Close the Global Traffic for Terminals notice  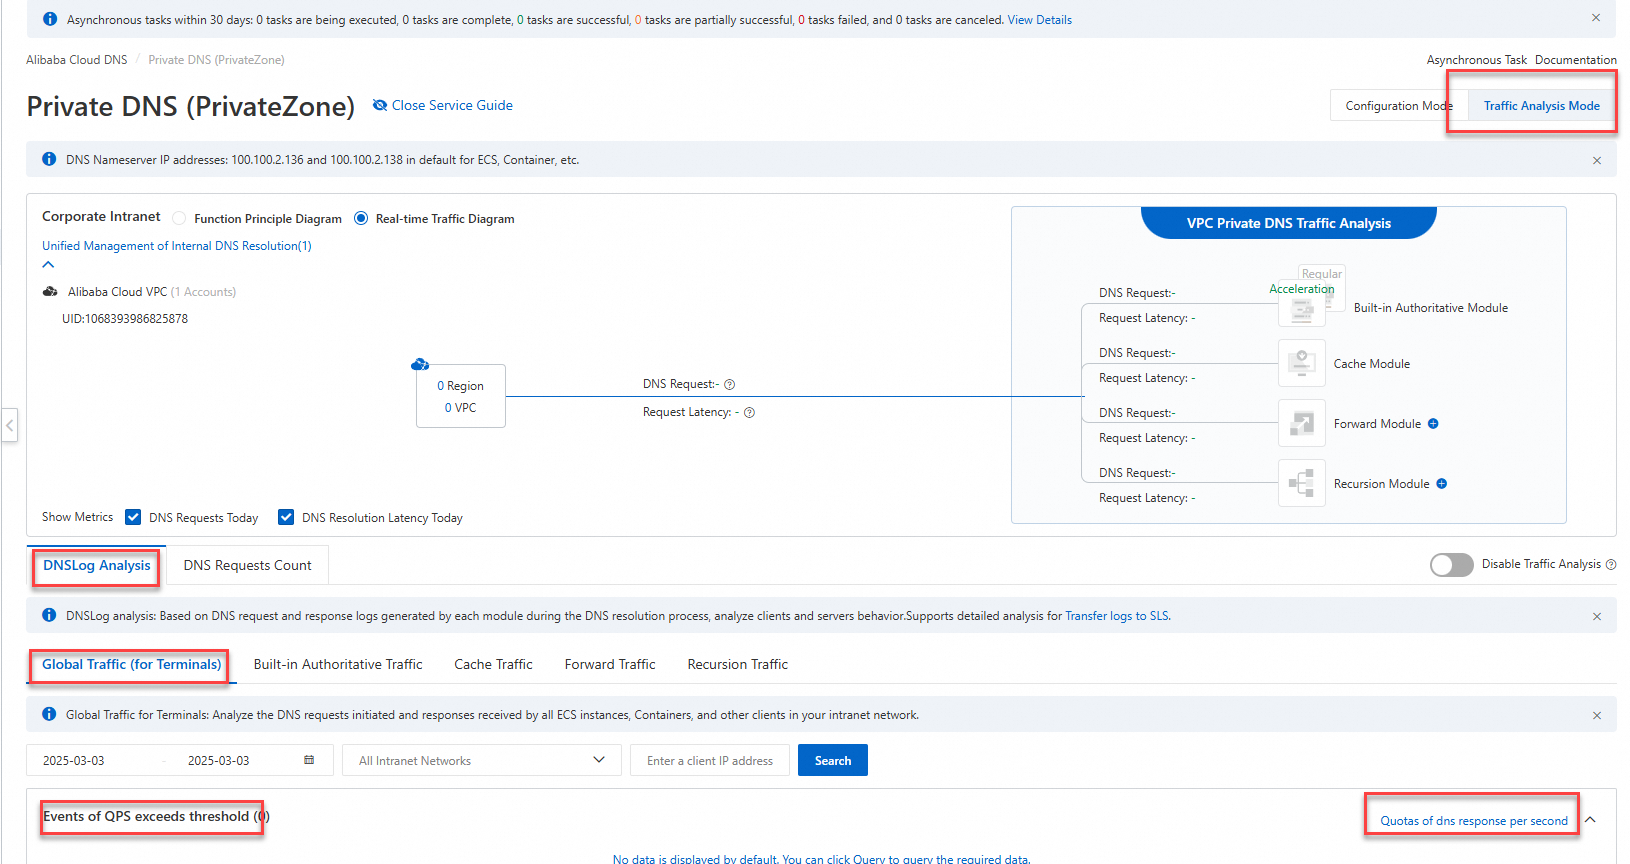[x=1597, y=715]
